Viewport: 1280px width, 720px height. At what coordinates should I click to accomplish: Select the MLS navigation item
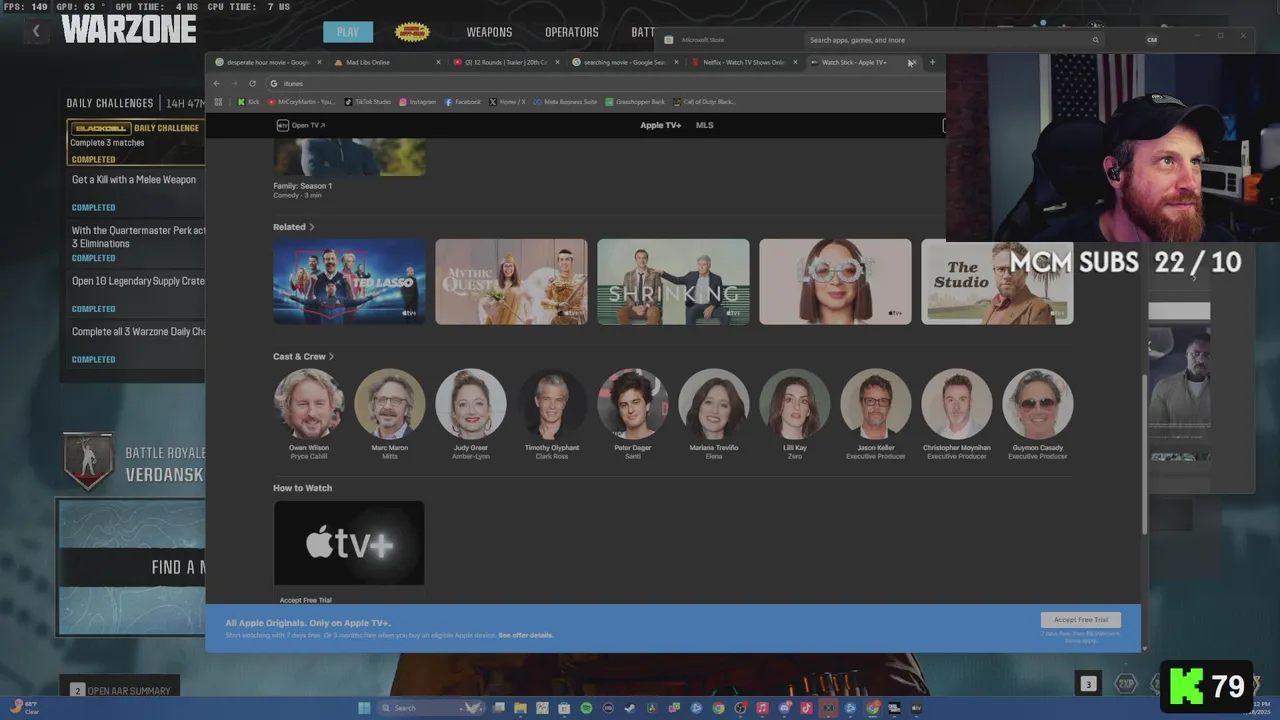(x=705, y=125)
